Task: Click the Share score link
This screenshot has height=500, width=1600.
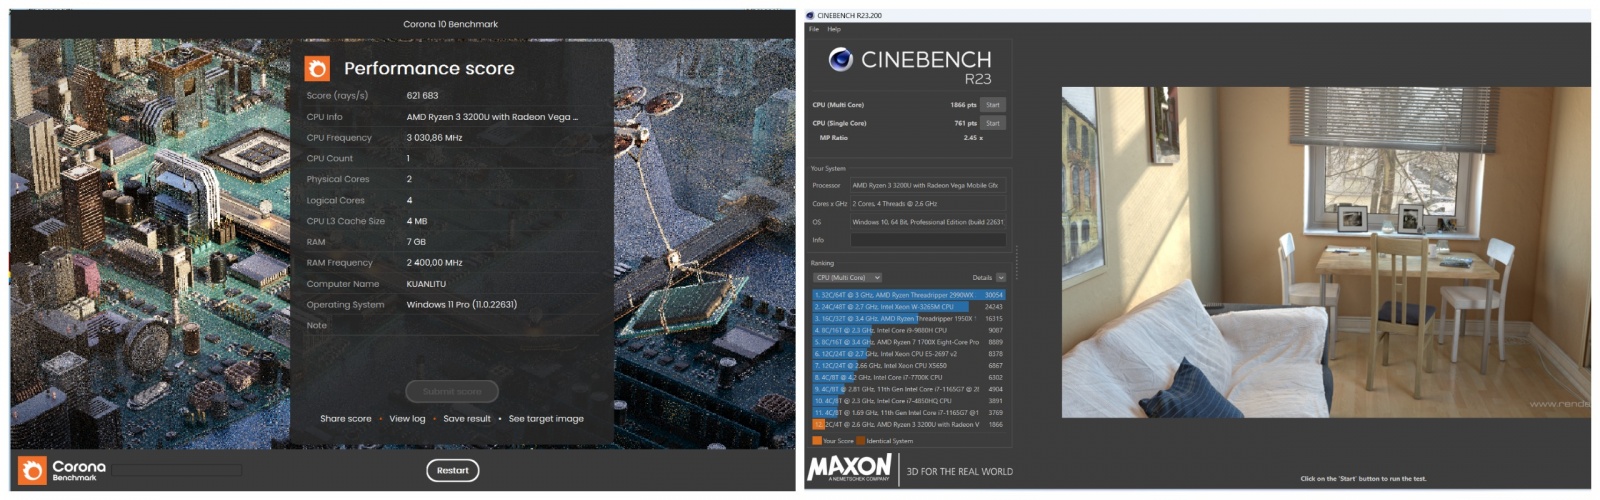Action: coord(346,419)
